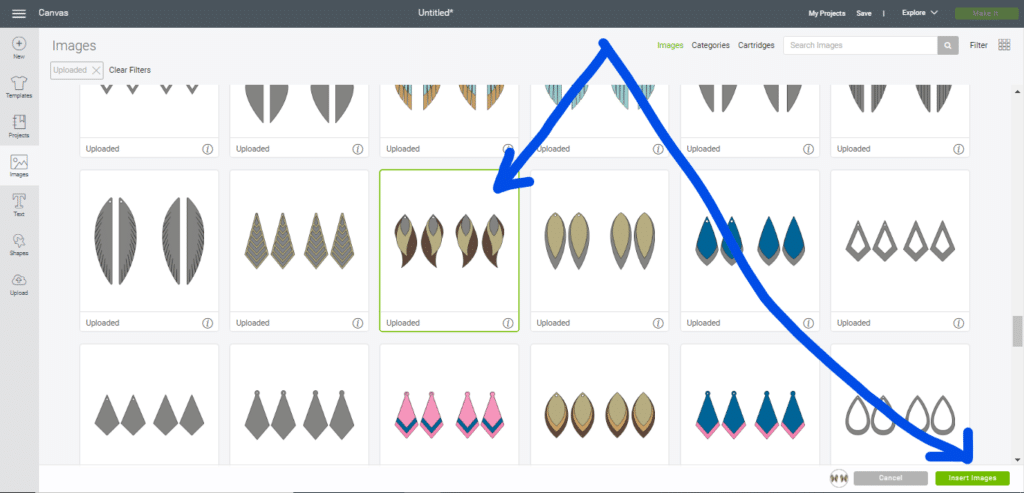The width and height of the screenshot is (1024, 493).
Task: Select the brown triple-layer leaf earrings
Action: point(600,405)
